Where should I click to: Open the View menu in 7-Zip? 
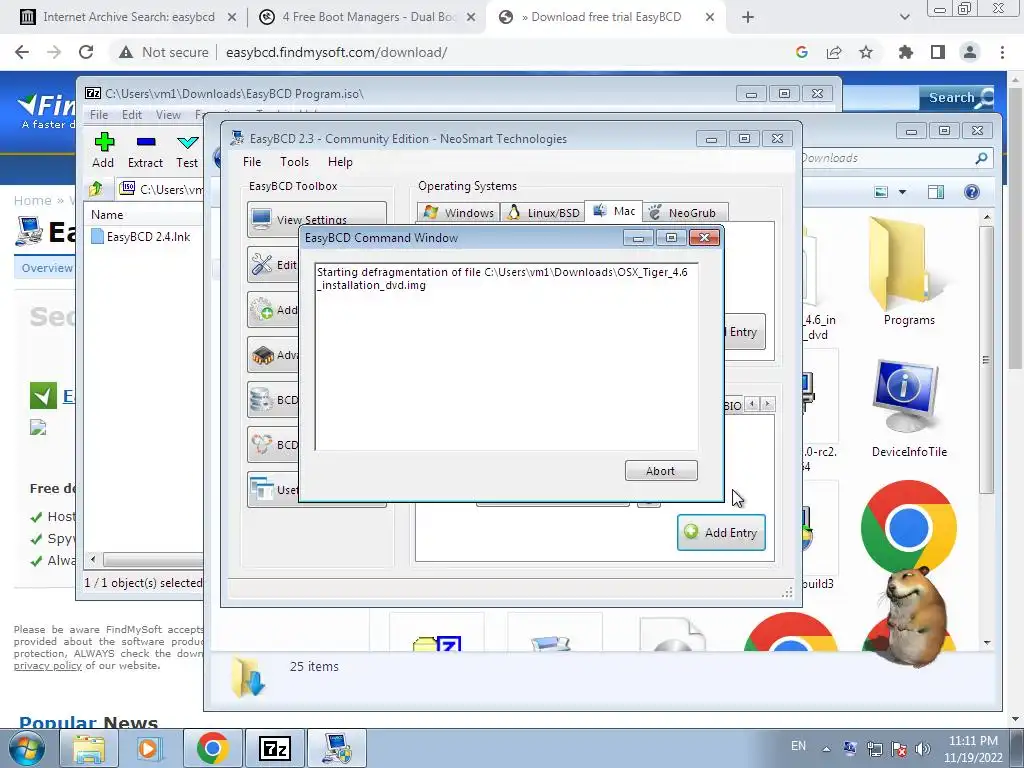(x=168, y=115)
